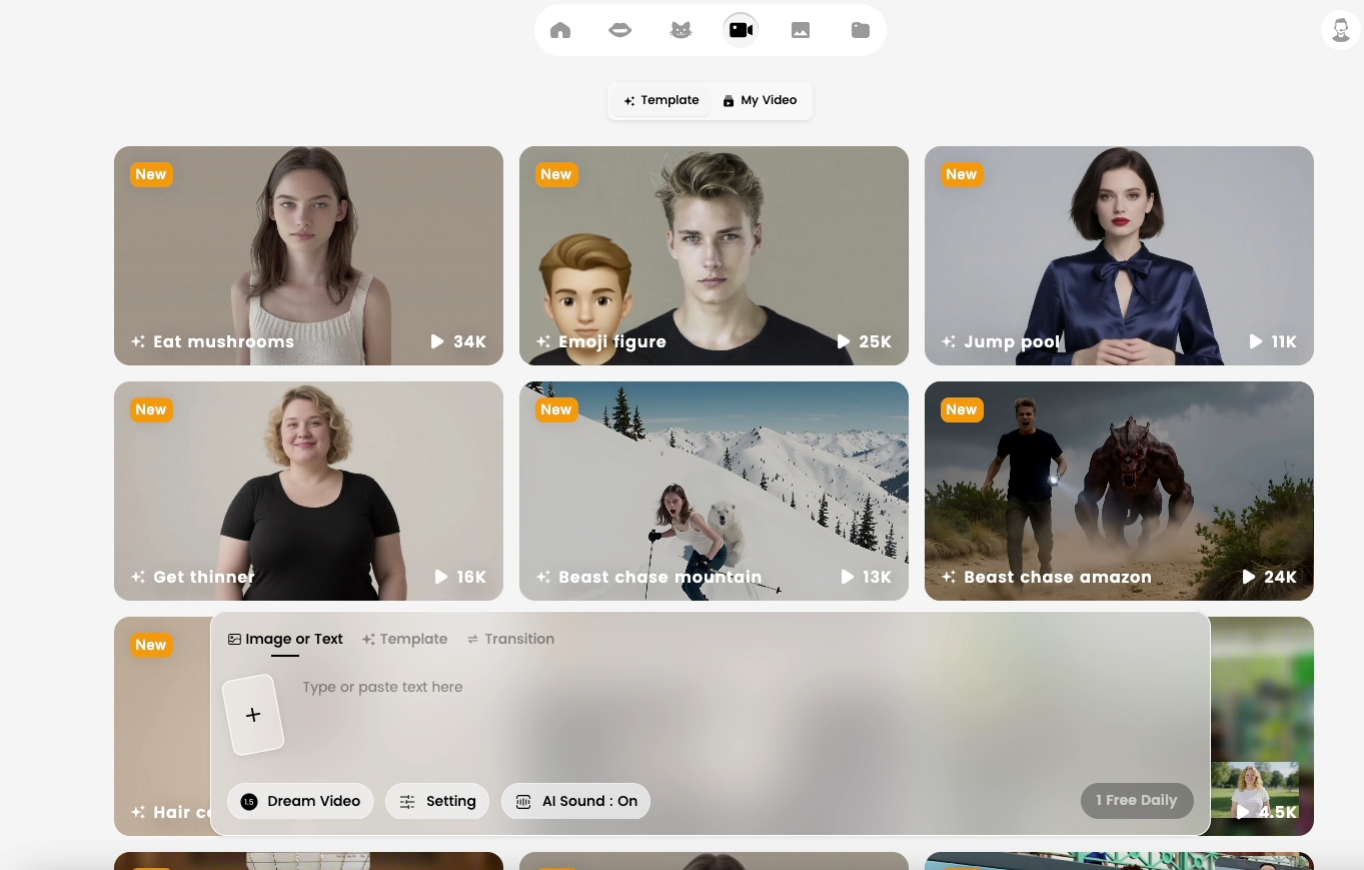Open the cat face icon in navigation
The width and height of the screenshot is (1364, 870).
pyautogui.click(x=680, y=30)
